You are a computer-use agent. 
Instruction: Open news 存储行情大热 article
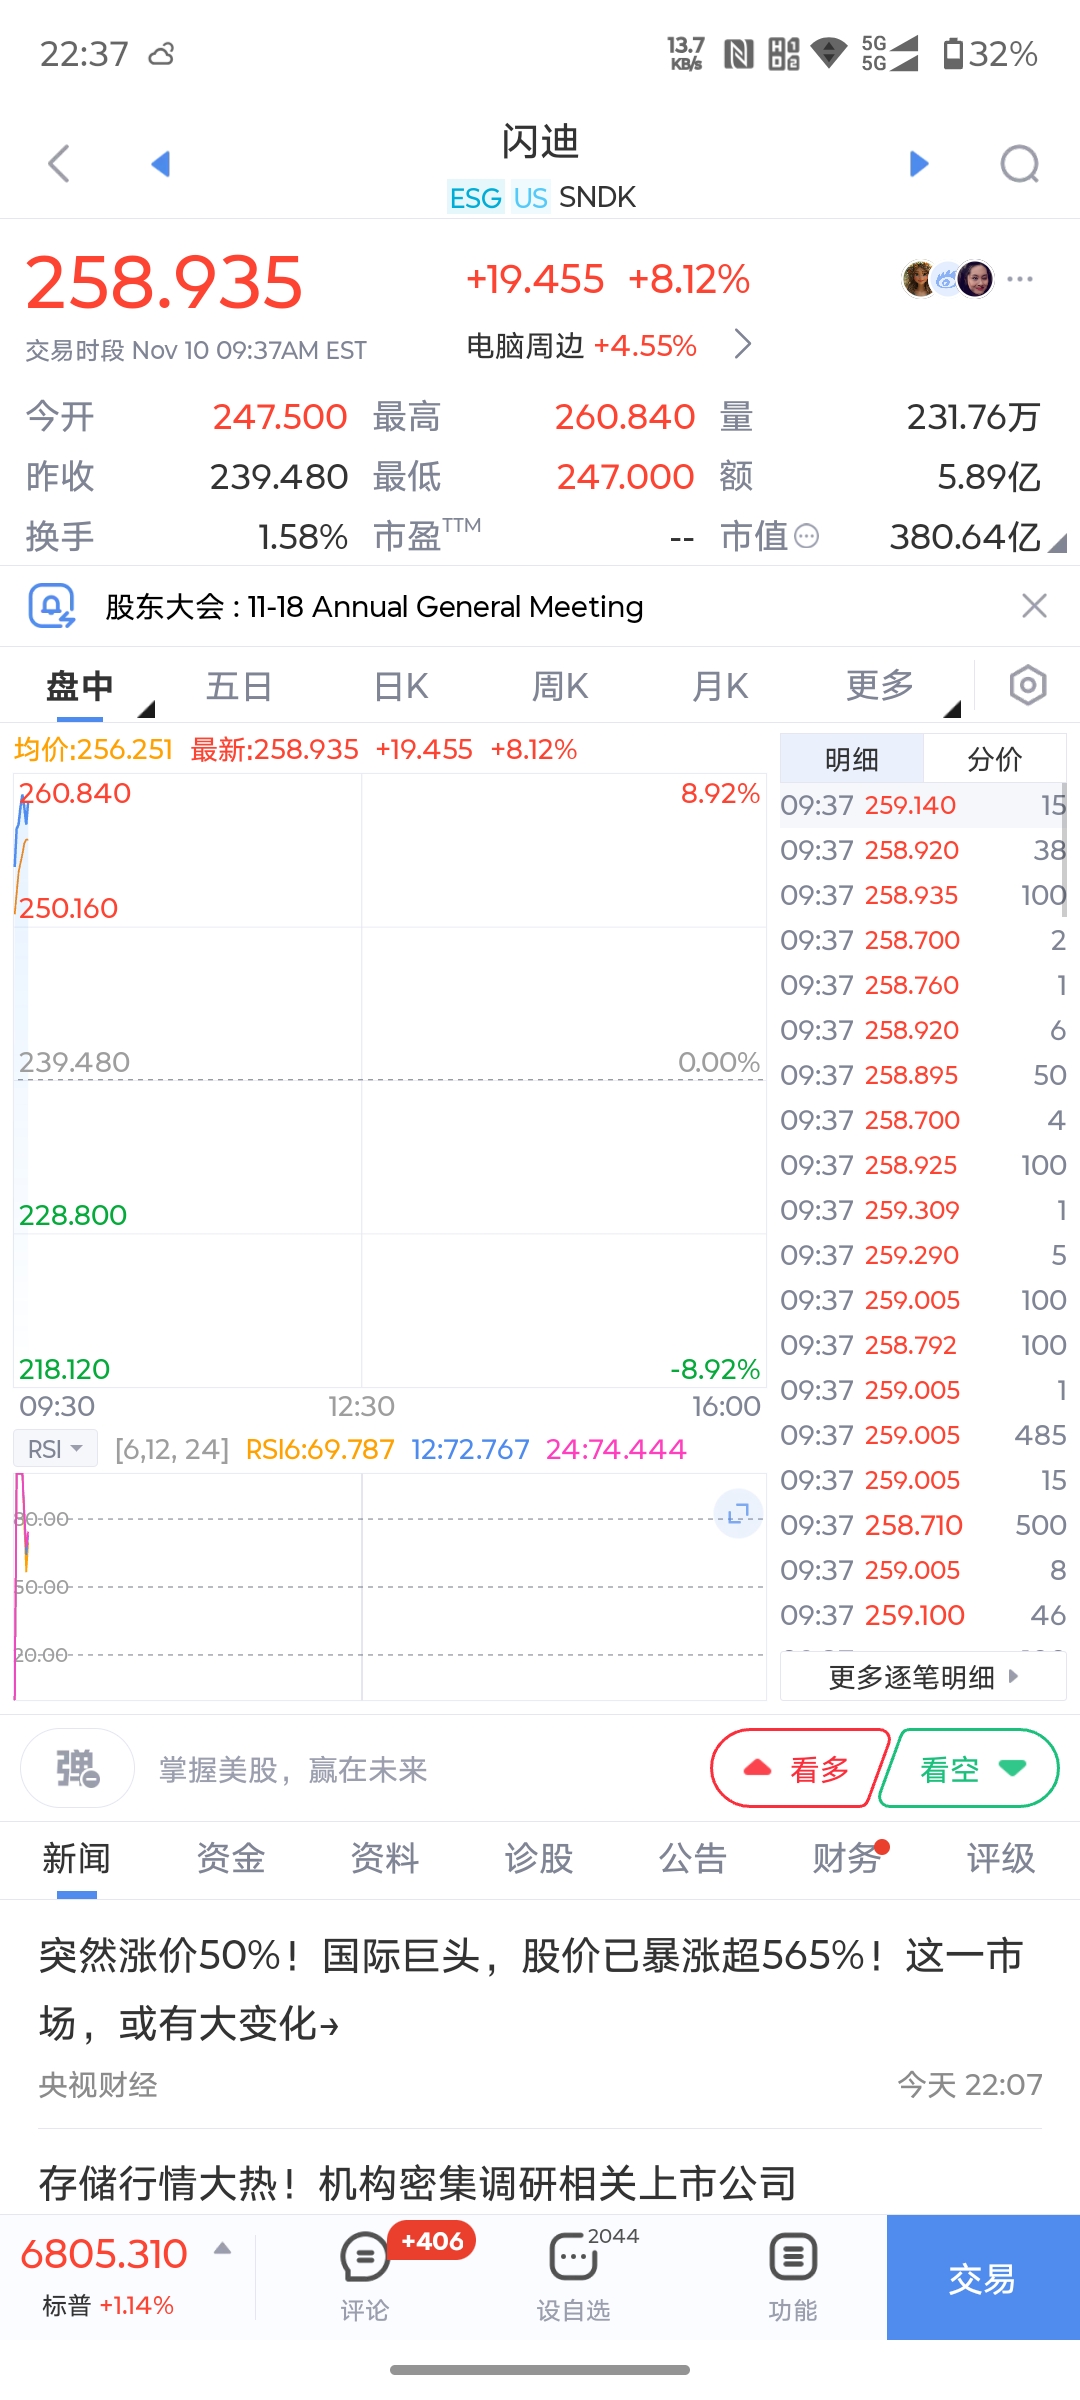tap(418, 2183)
